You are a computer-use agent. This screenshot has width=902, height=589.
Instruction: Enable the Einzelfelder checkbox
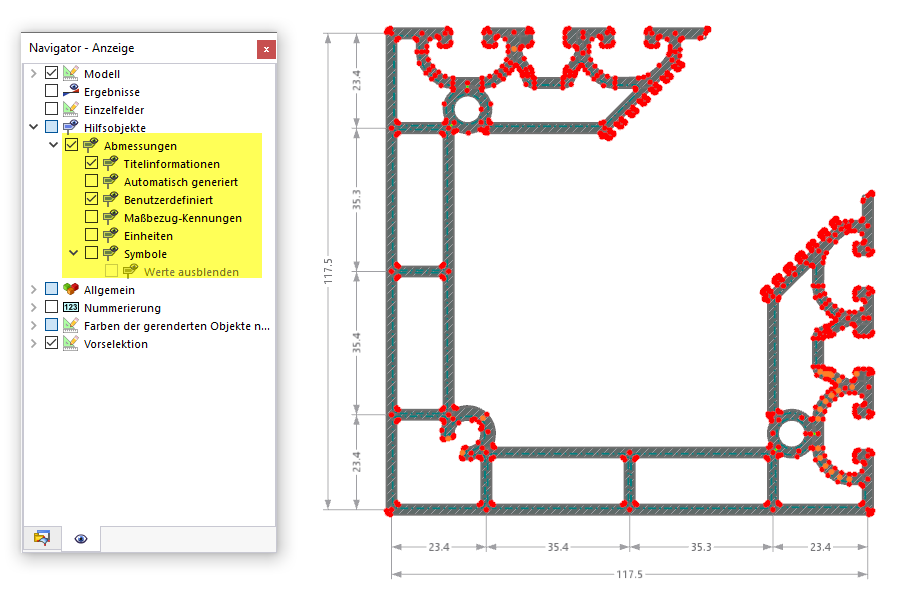(51, 109)
